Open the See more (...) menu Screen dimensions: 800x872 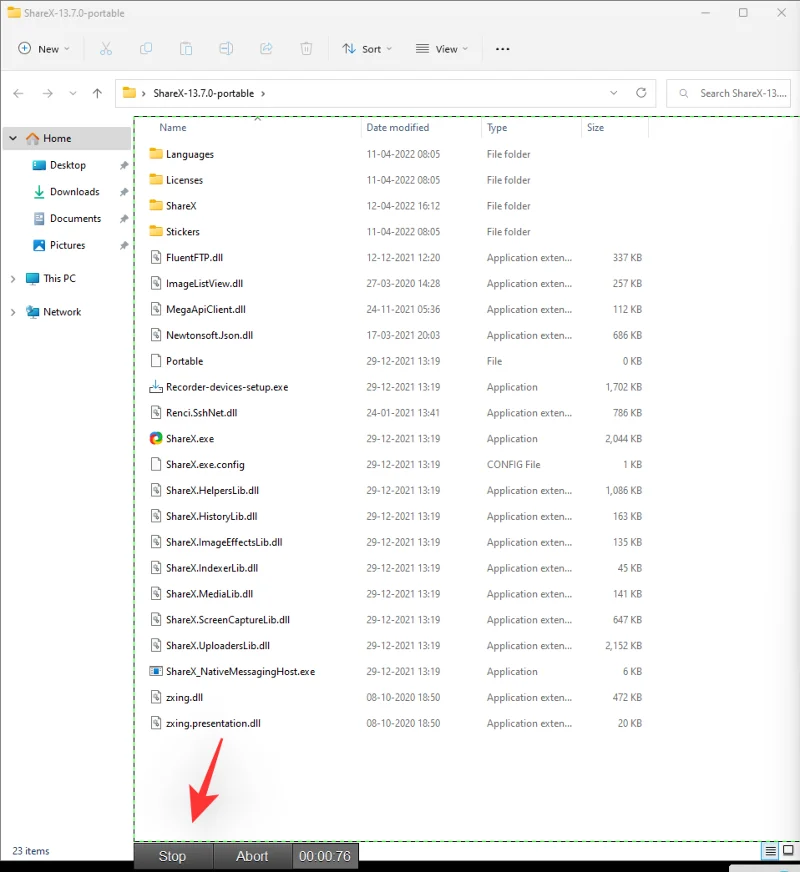[x=502, y=48]
